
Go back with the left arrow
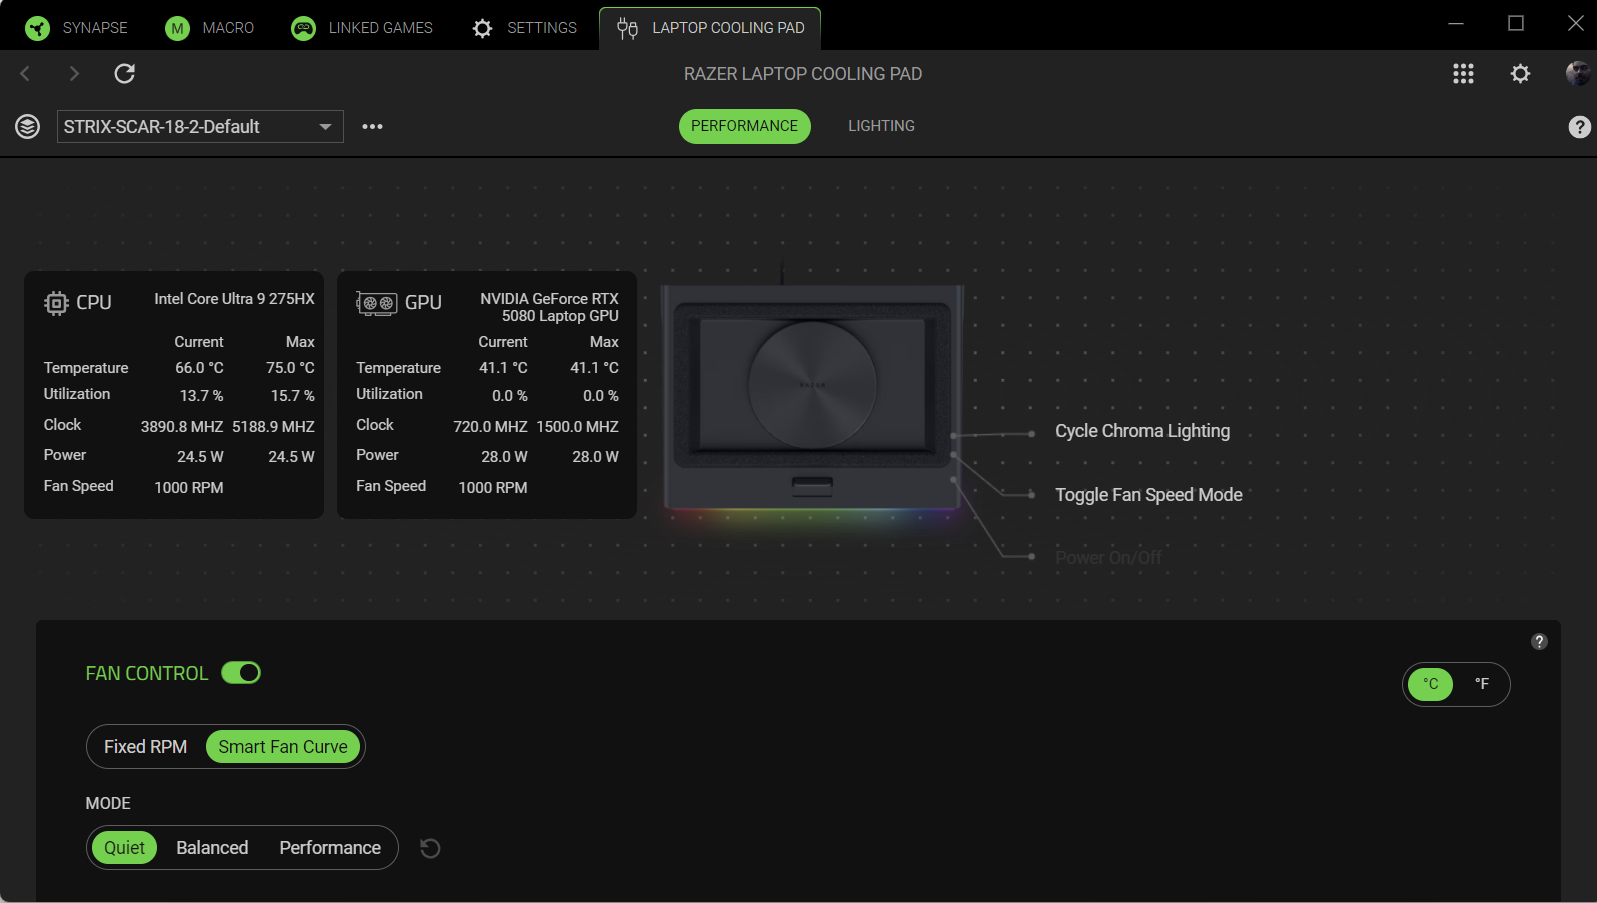26,73
